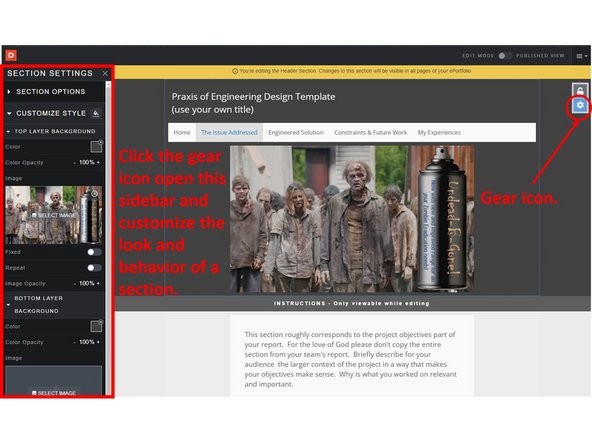Decrease bottom layer Color Opacity
The height and width of the screenshot is (444, 592).
pyautogui.click(x=75, y=342)
